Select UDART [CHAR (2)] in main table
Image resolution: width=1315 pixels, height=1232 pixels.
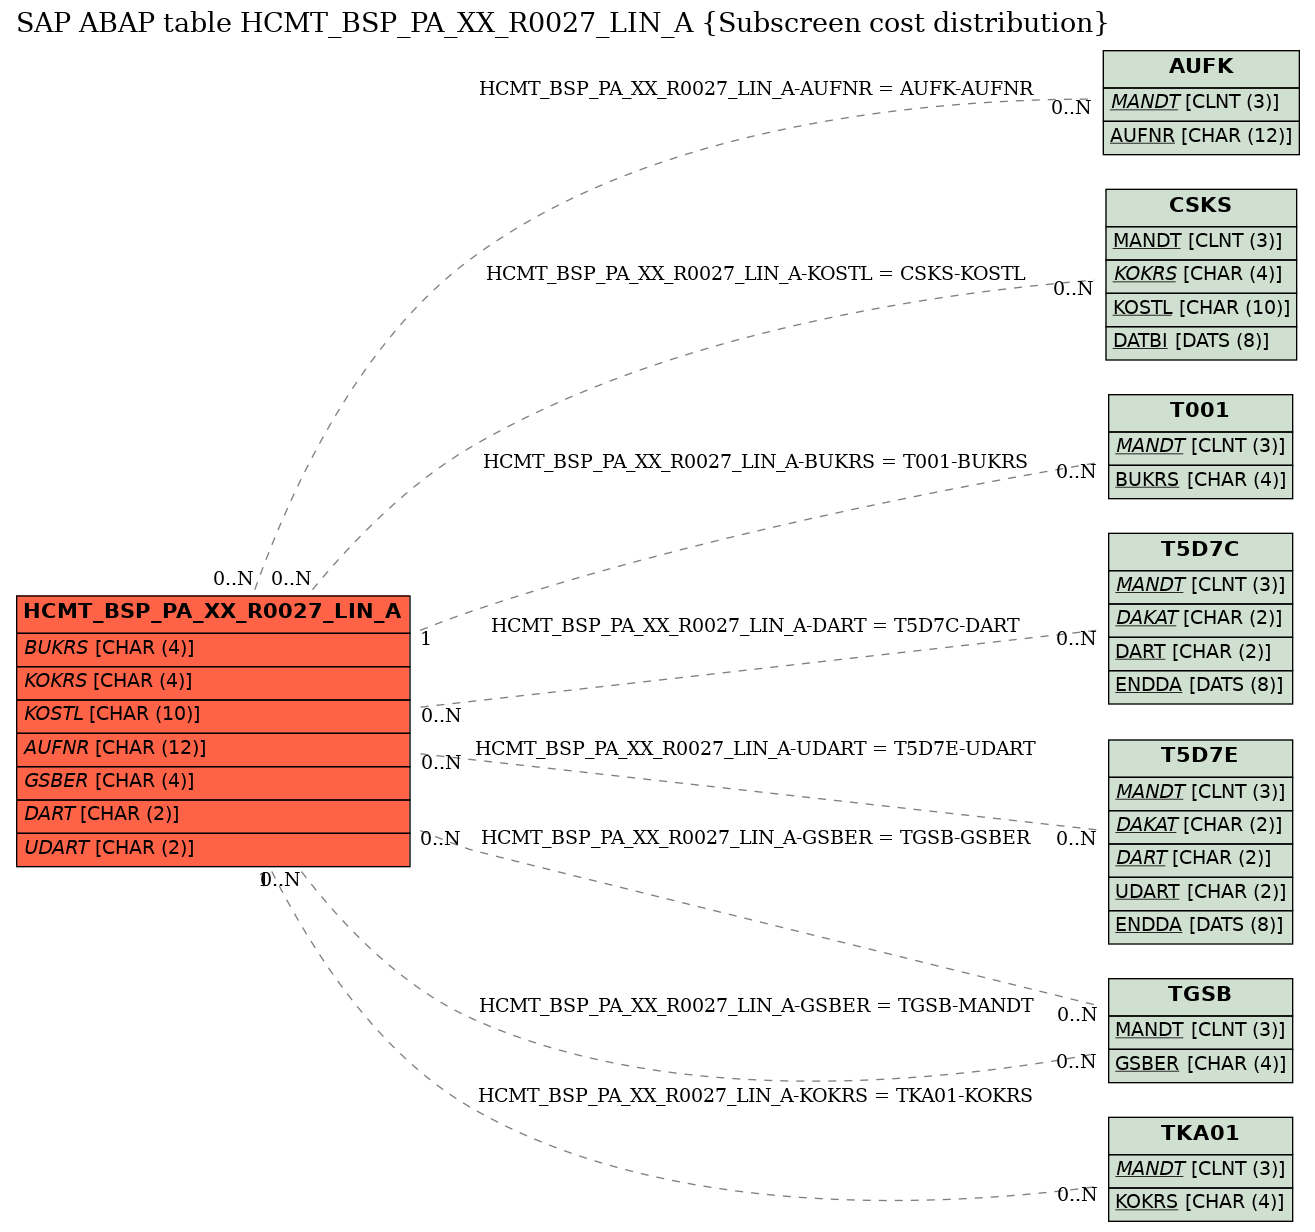coord(213,849)
